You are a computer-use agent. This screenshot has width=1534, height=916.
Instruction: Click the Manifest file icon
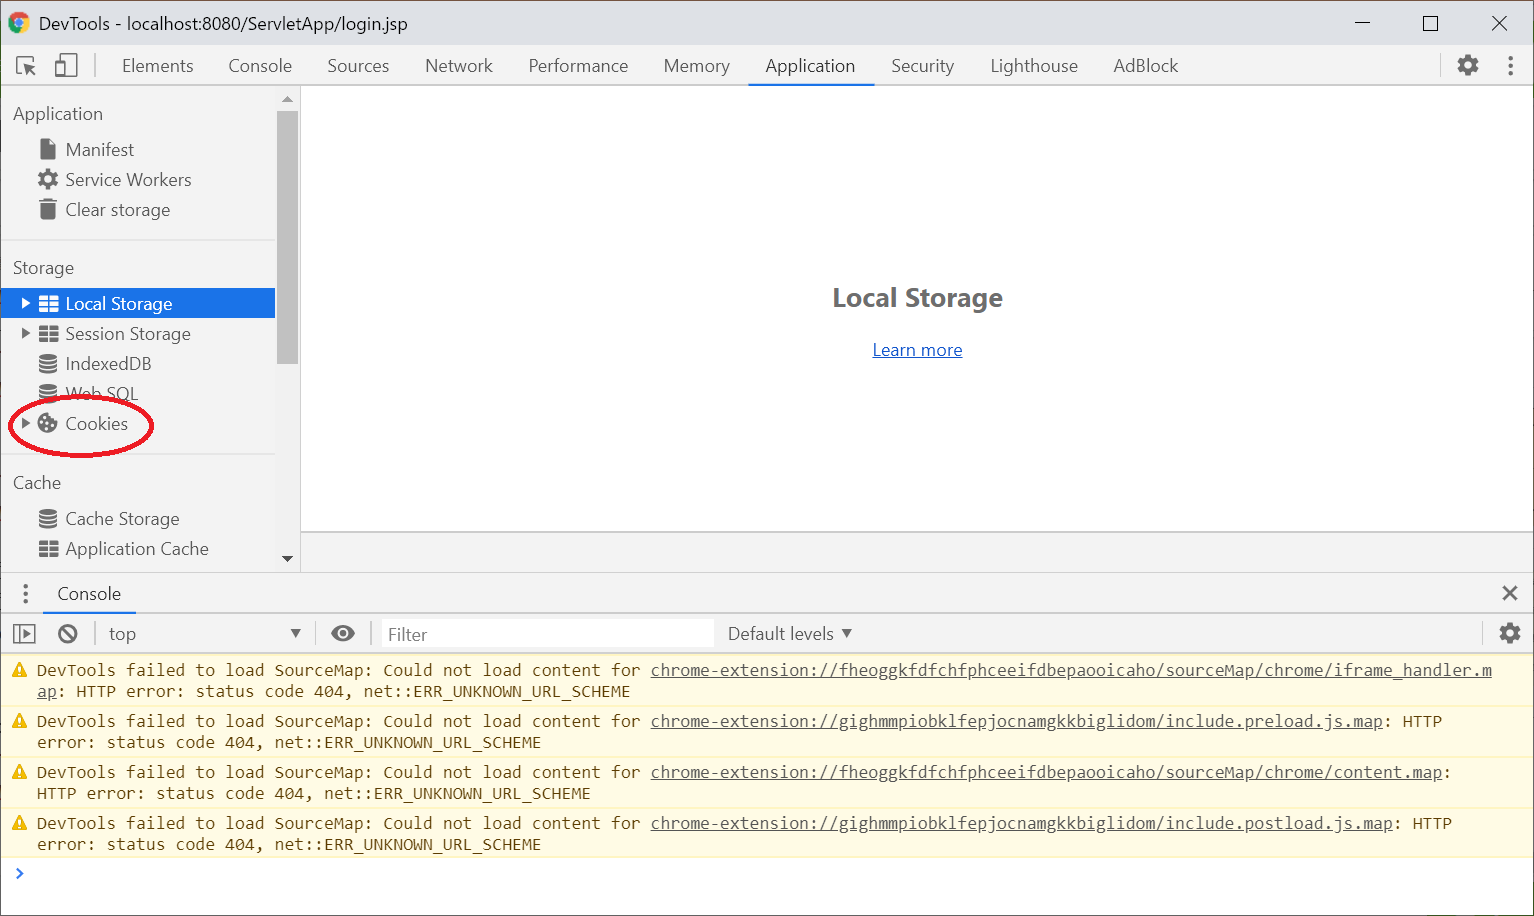coord(48,149)
